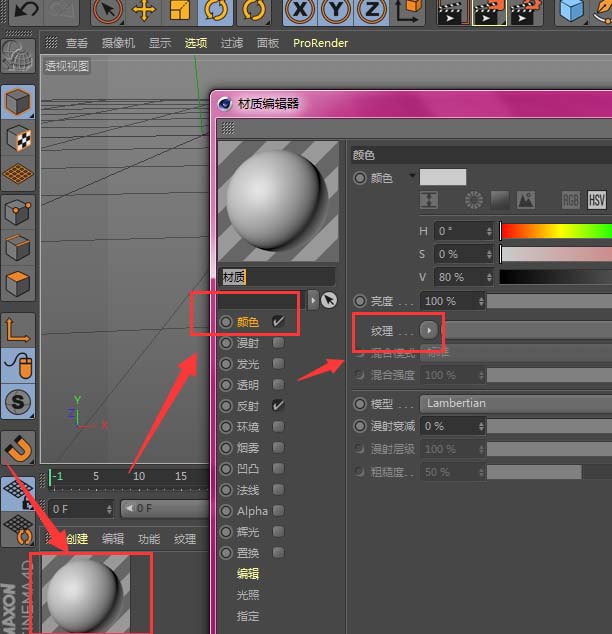Switch to Edges mode
612x634 pixels.
[x=18, y=247]
